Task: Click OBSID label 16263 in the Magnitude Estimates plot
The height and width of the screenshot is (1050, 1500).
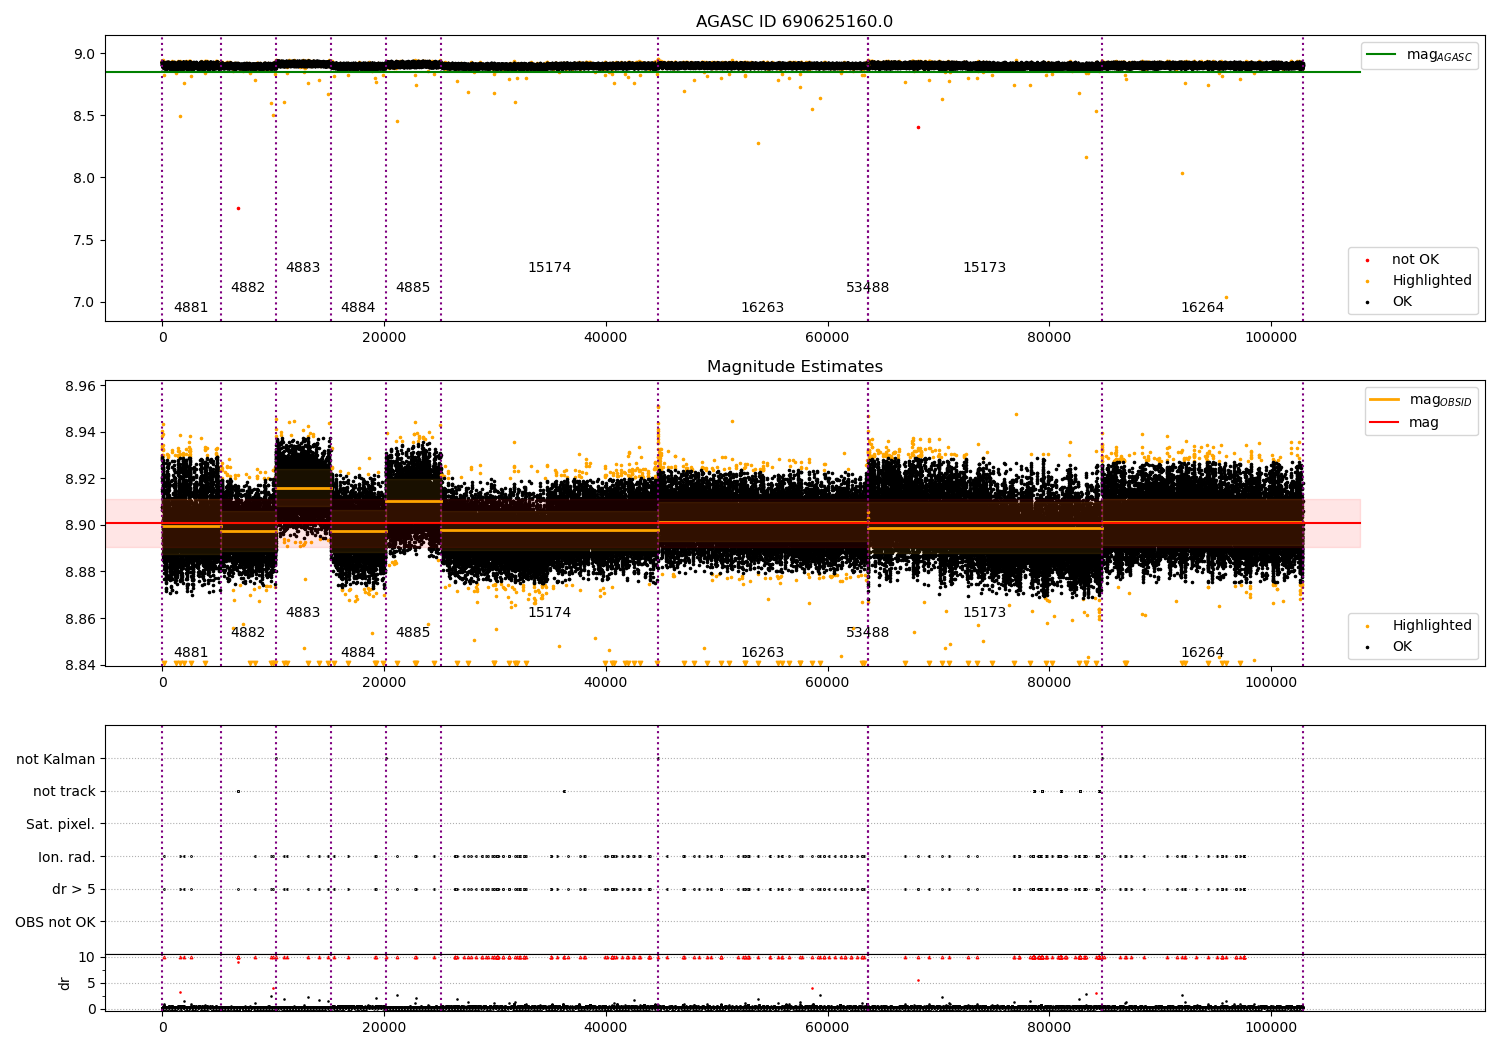Action: tap(763, 653)
